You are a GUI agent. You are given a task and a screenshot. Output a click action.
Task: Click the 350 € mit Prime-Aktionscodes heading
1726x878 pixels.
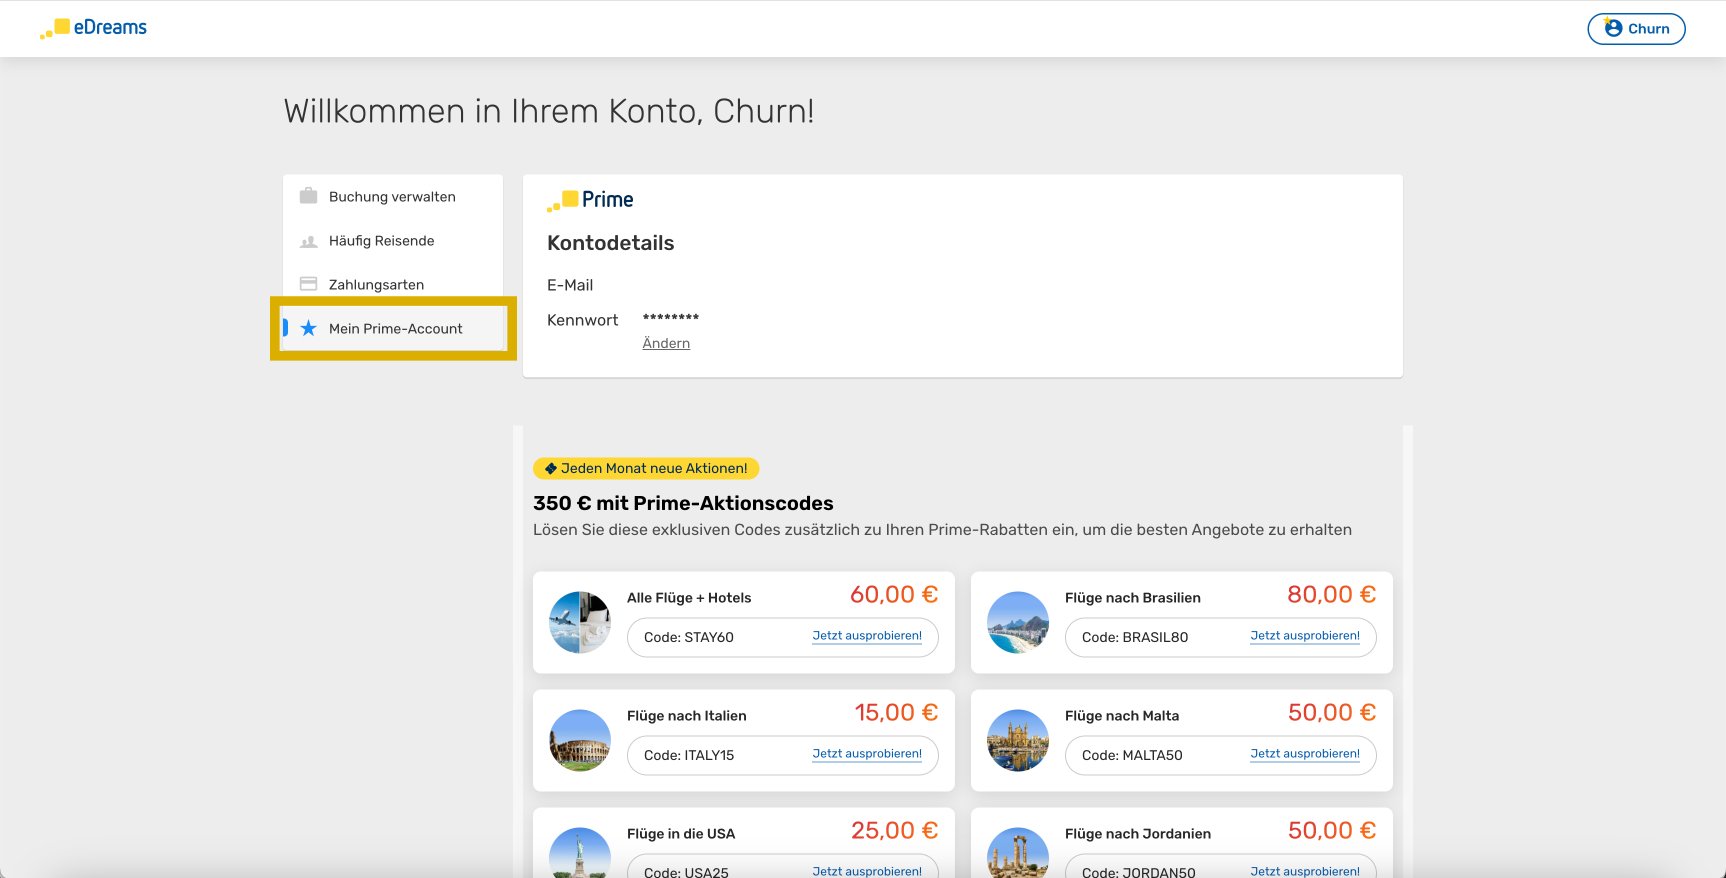pyautogui.click(x=683, y=503)
